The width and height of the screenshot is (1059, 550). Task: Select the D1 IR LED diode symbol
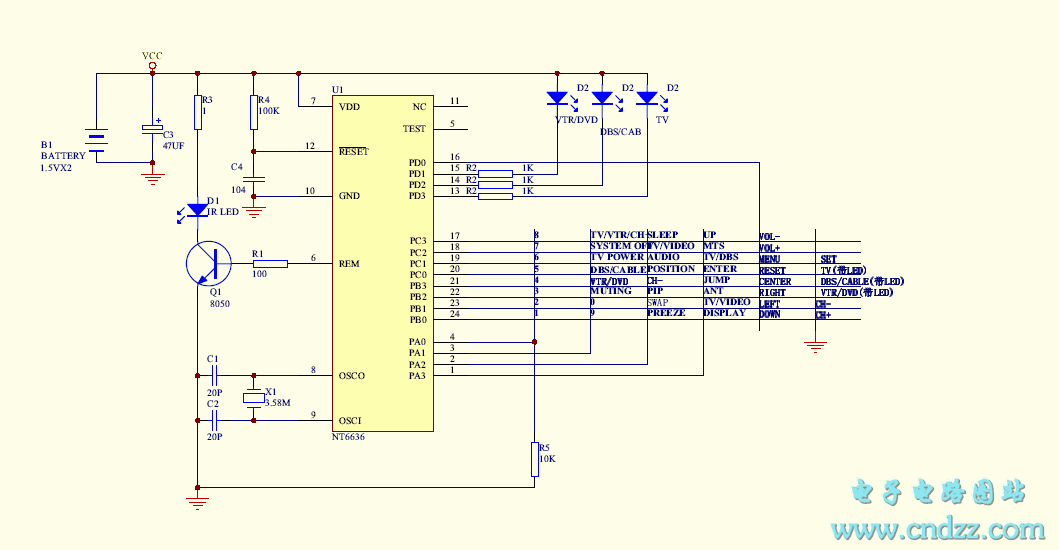pos(198,210)
